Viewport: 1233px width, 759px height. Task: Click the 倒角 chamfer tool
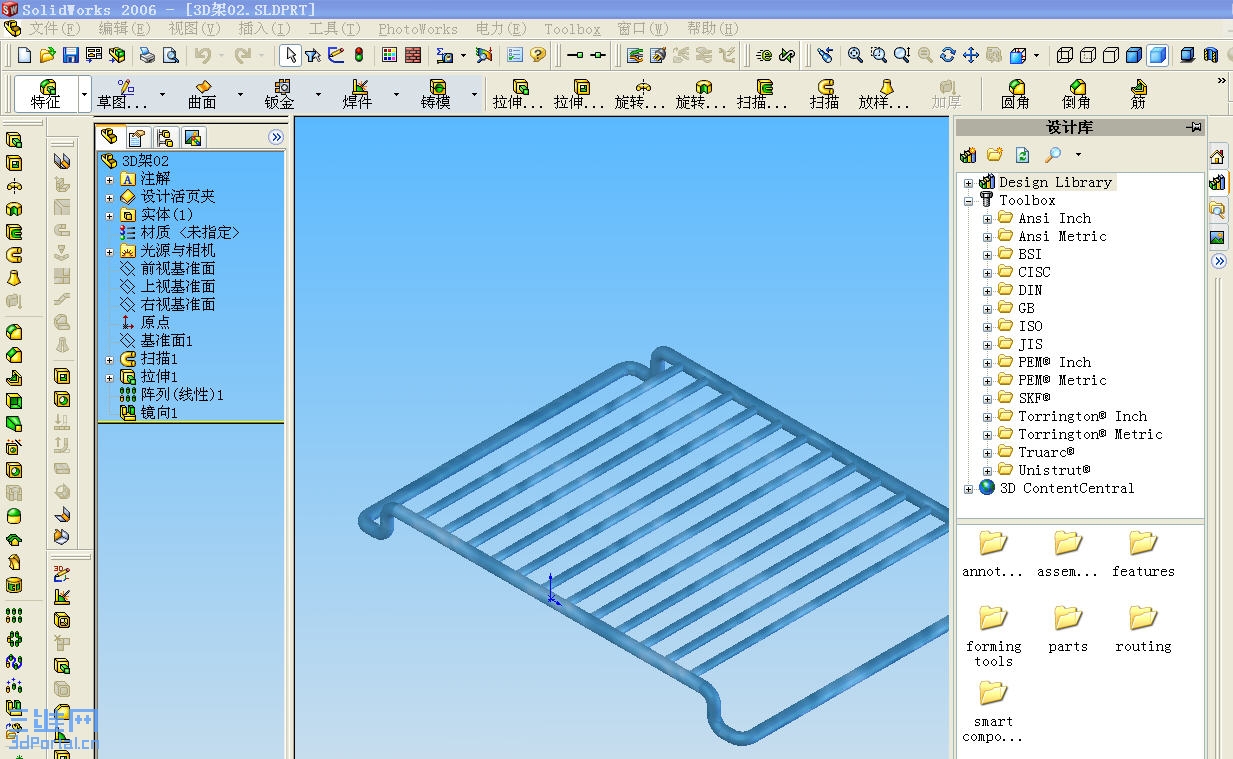click(1077, 94)
